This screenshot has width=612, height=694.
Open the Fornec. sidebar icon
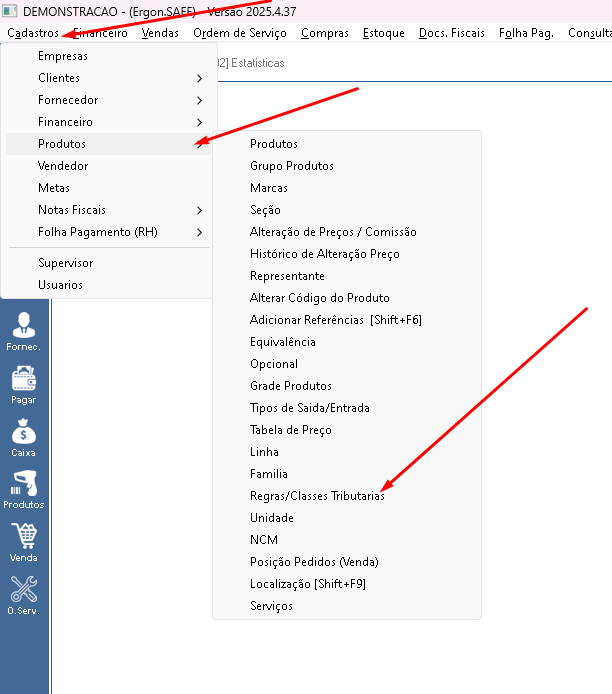pyautogui.click(x=23, y=332)
